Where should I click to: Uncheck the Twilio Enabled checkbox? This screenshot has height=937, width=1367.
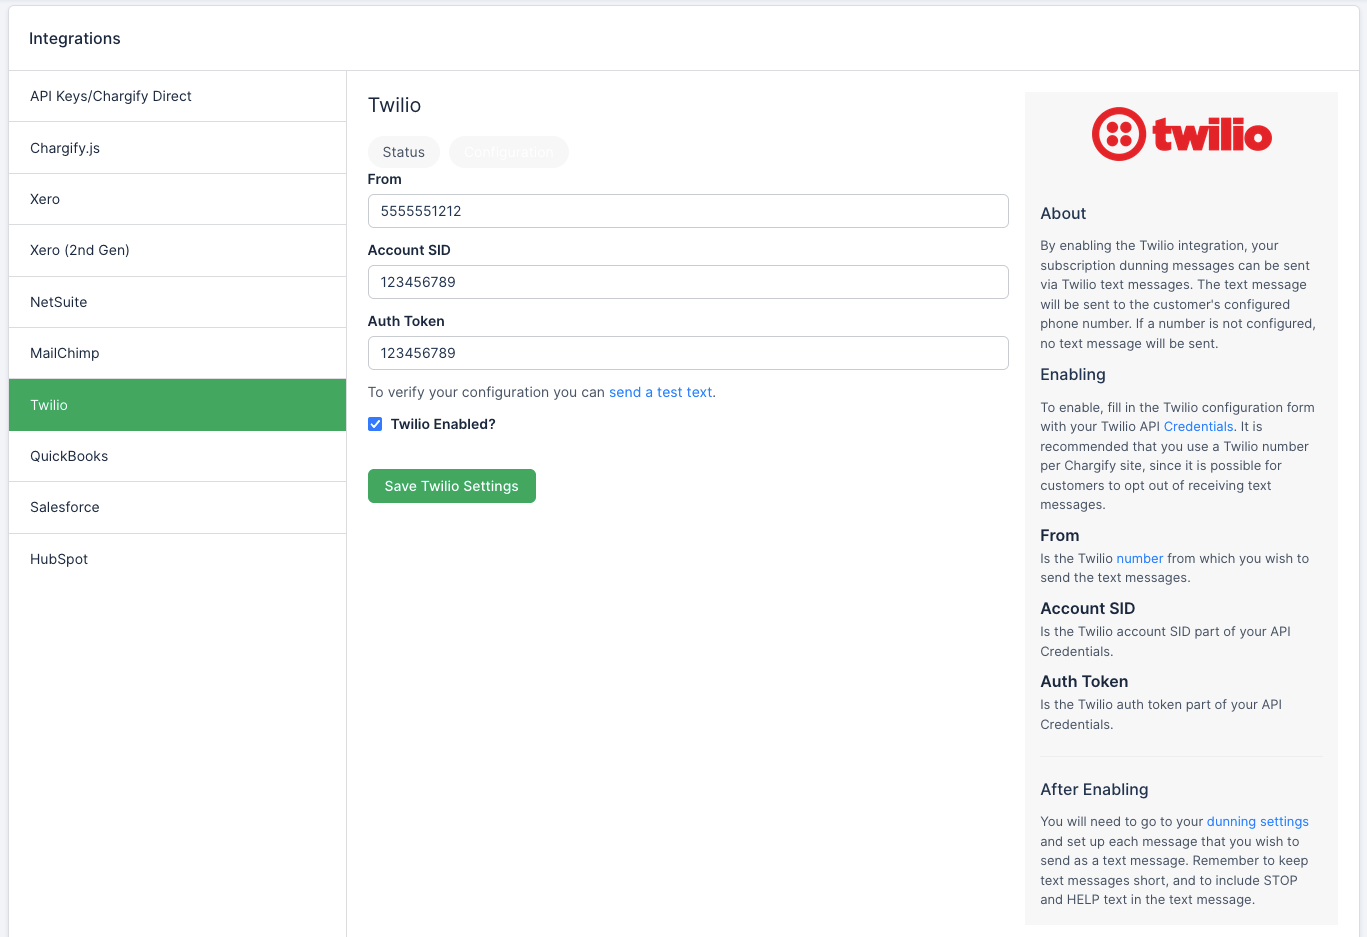tap(375, 424)
